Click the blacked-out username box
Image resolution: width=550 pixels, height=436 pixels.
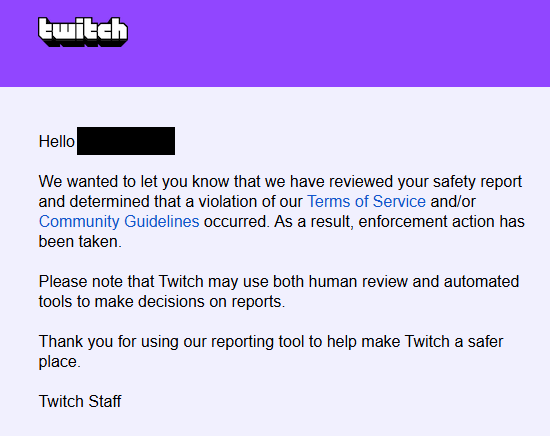[126, 141]
